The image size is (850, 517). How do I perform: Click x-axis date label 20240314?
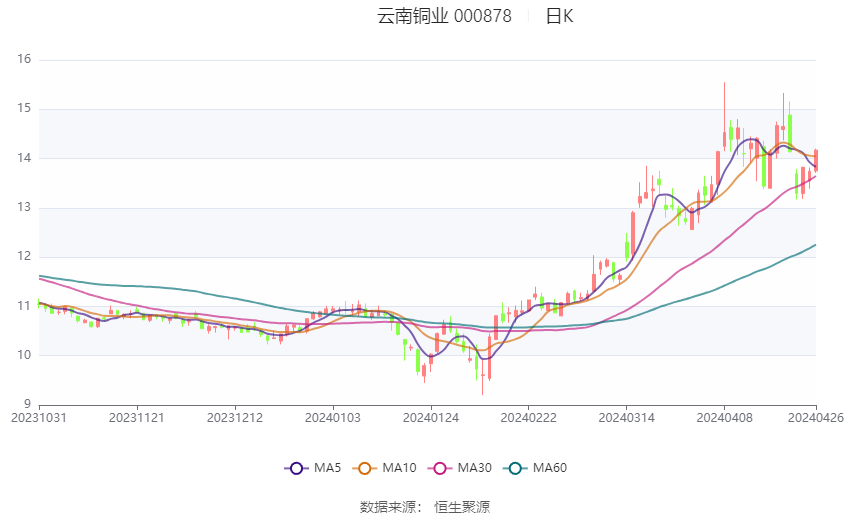coord(627,418)
